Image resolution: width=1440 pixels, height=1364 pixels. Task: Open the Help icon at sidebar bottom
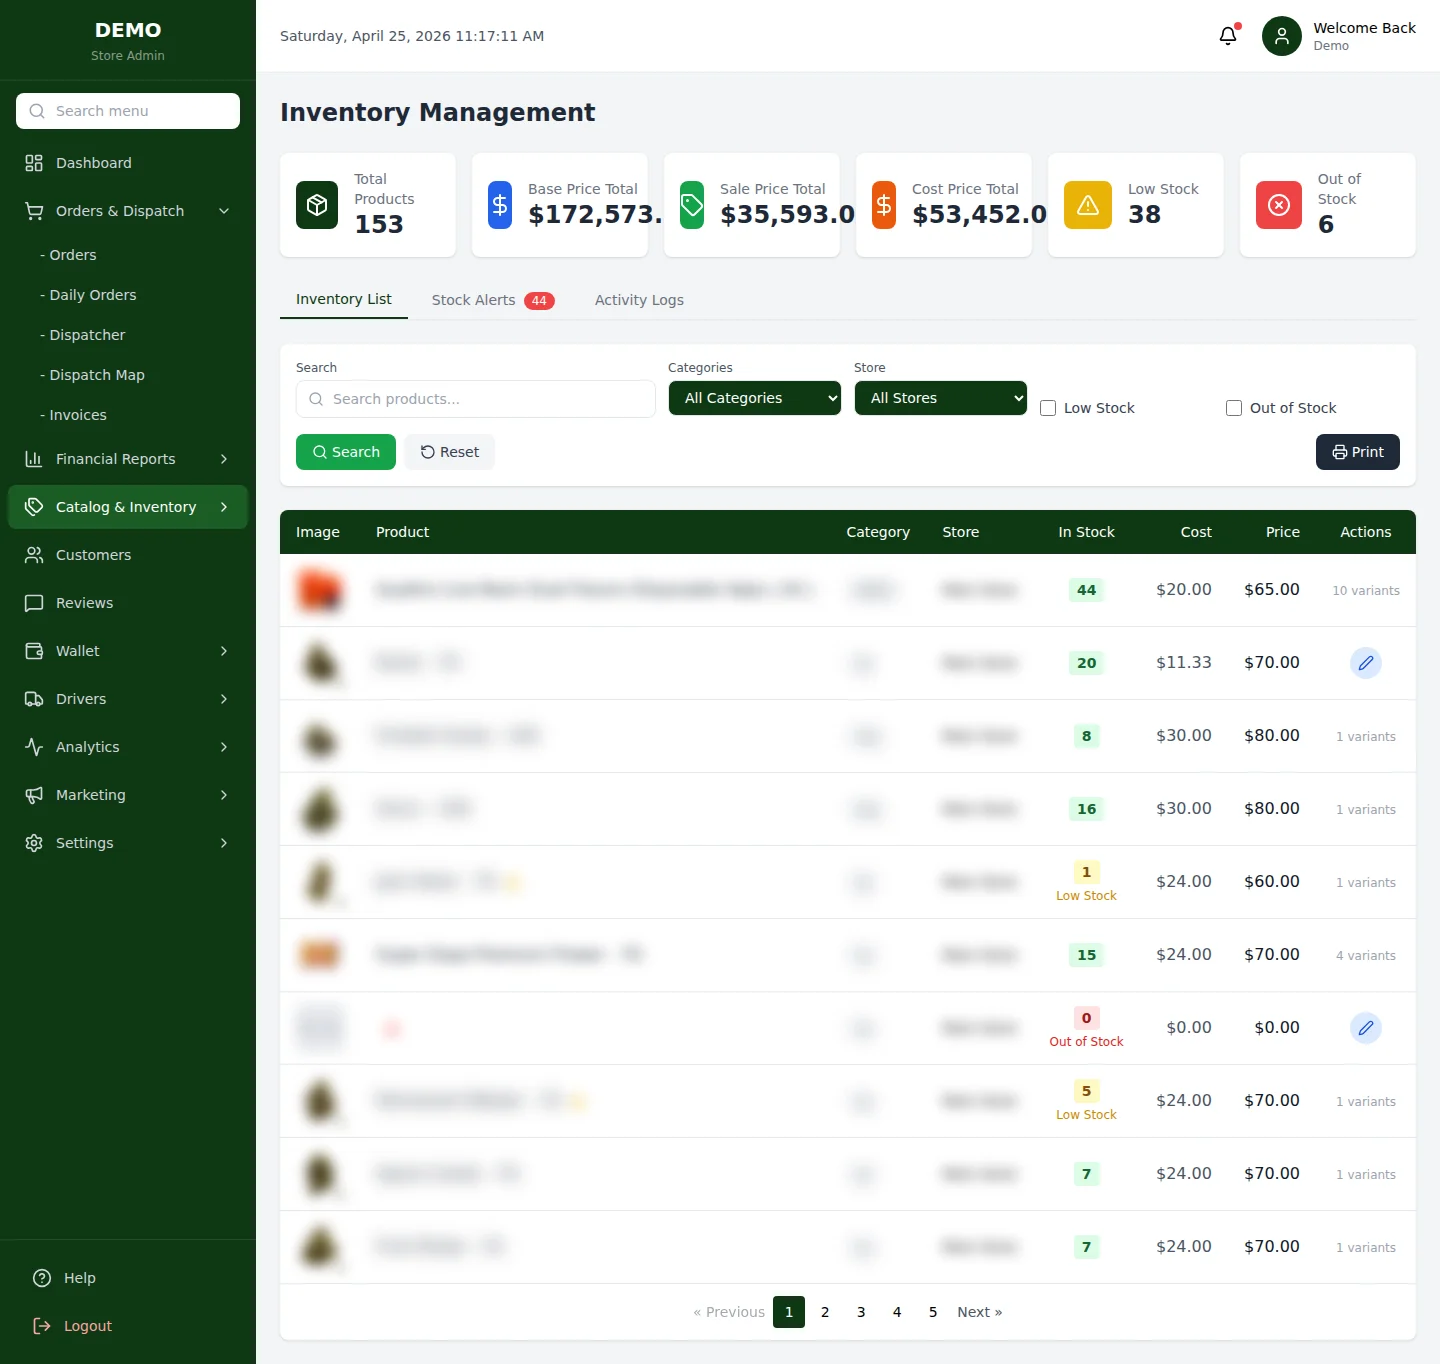(40, 1278)
